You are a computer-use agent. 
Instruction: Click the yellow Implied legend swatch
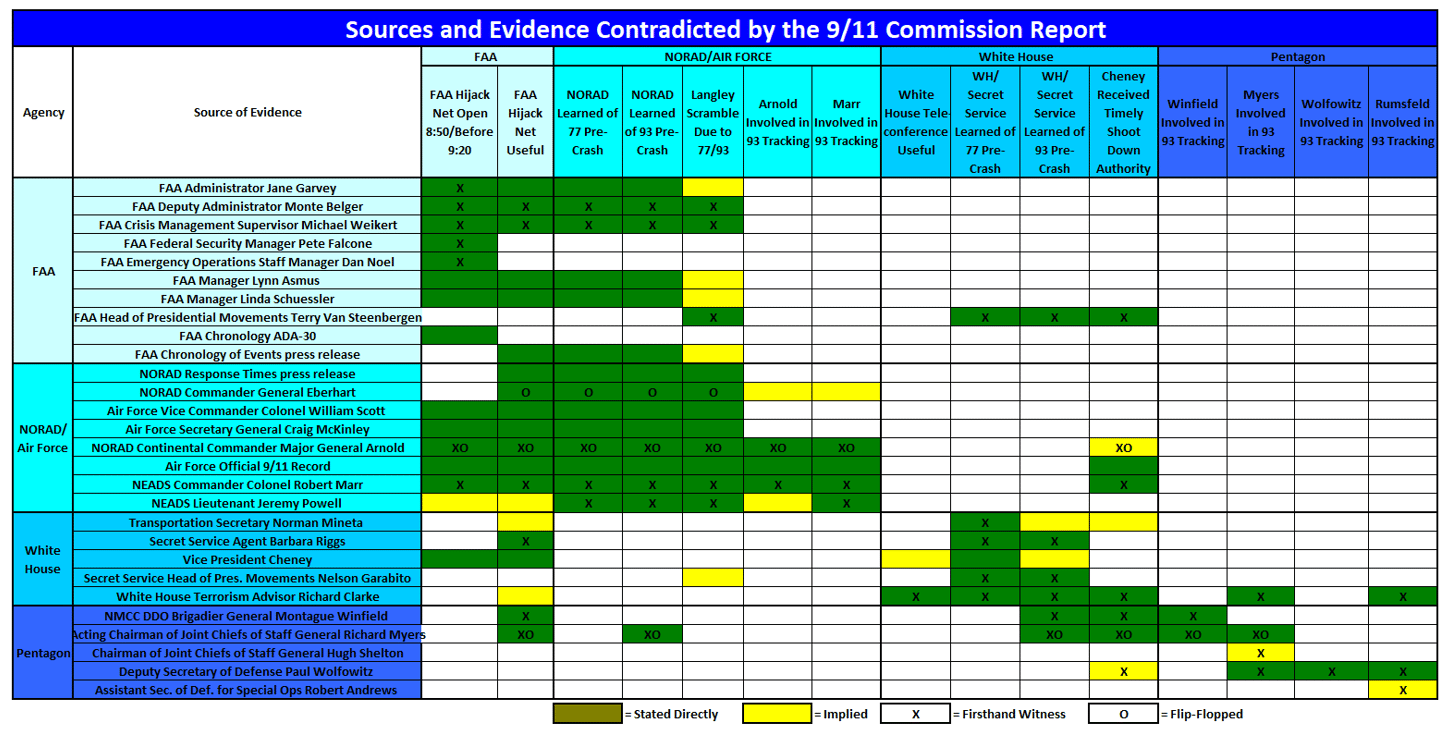coord(777,714)
